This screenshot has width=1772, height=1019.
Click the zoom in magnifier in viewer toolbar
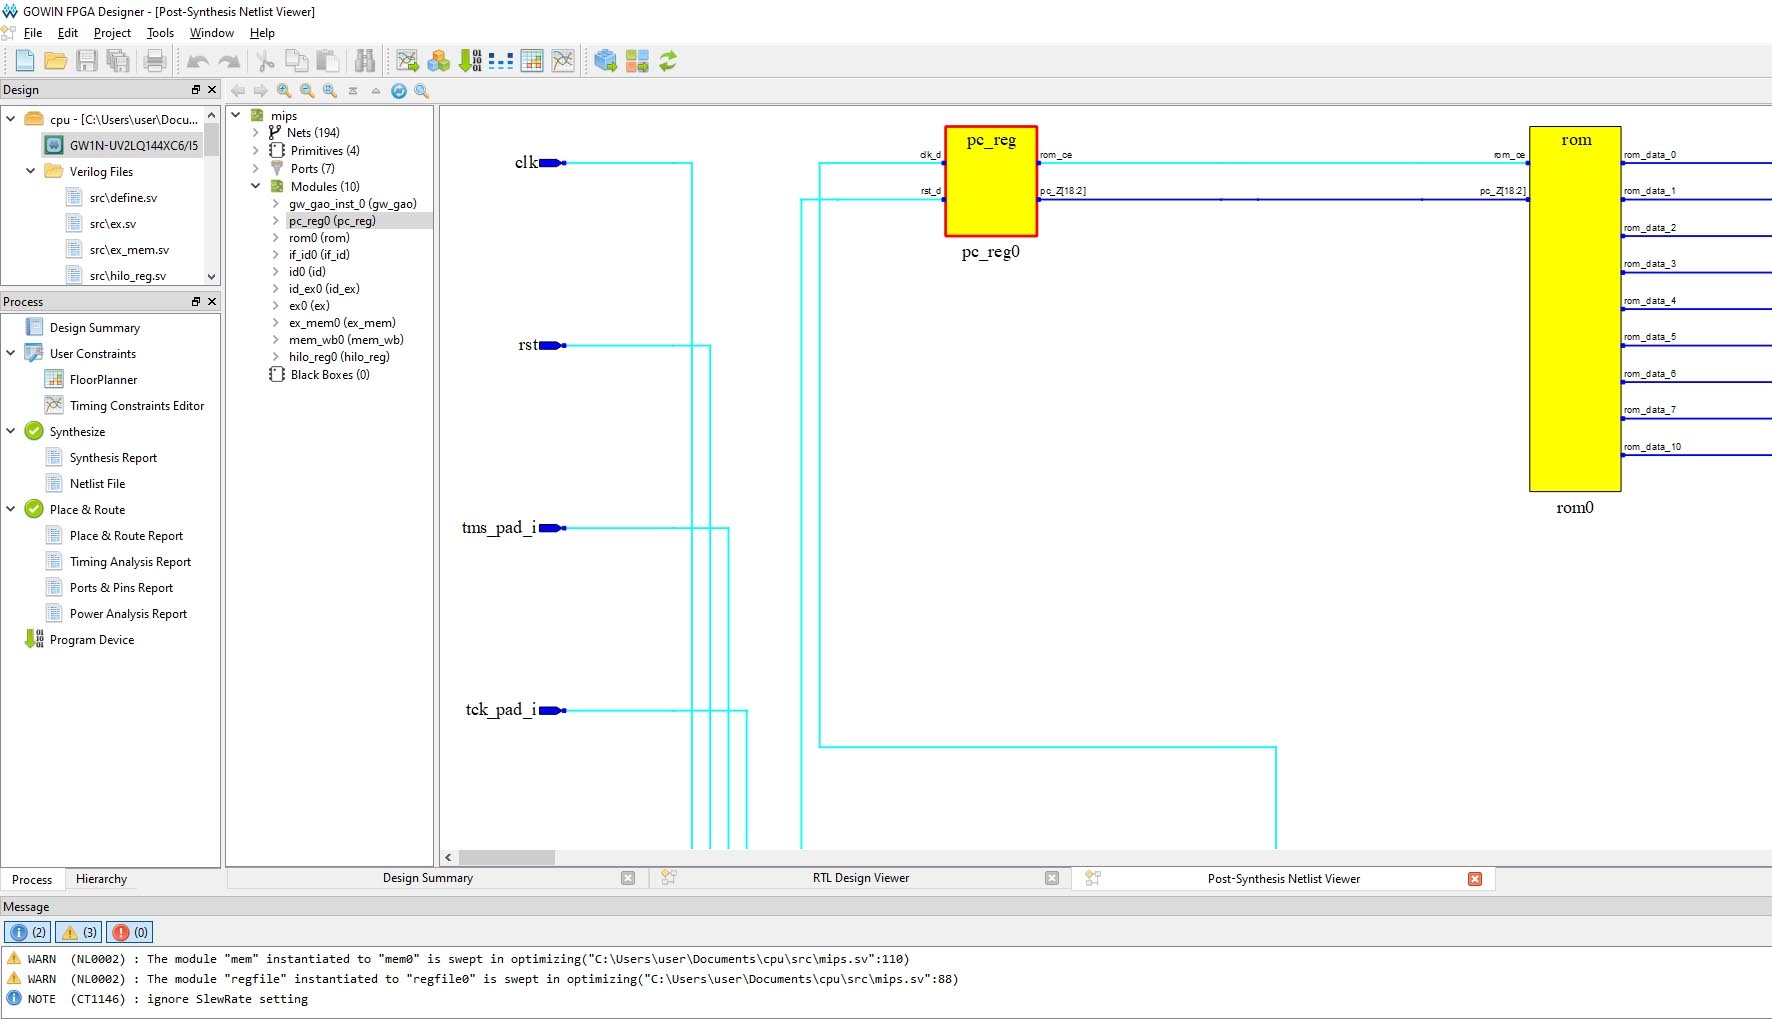pyautogui.click(x=284, y=91)
